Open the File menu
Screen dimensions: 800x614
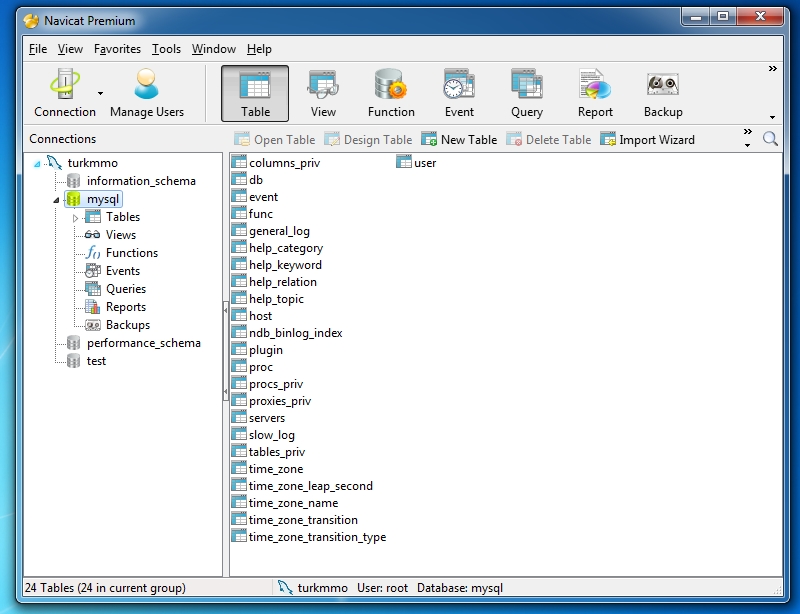click(x=38, y=49)
